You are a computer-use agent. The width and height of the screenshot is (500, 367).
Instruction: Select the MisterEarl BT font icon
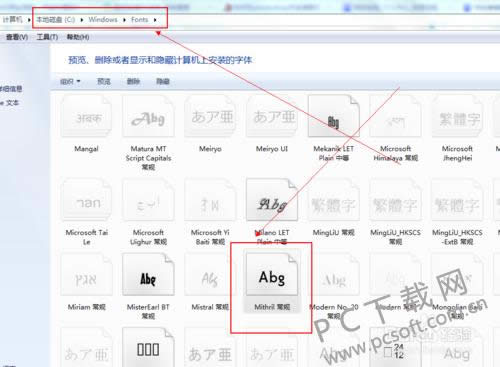(148, 274)
